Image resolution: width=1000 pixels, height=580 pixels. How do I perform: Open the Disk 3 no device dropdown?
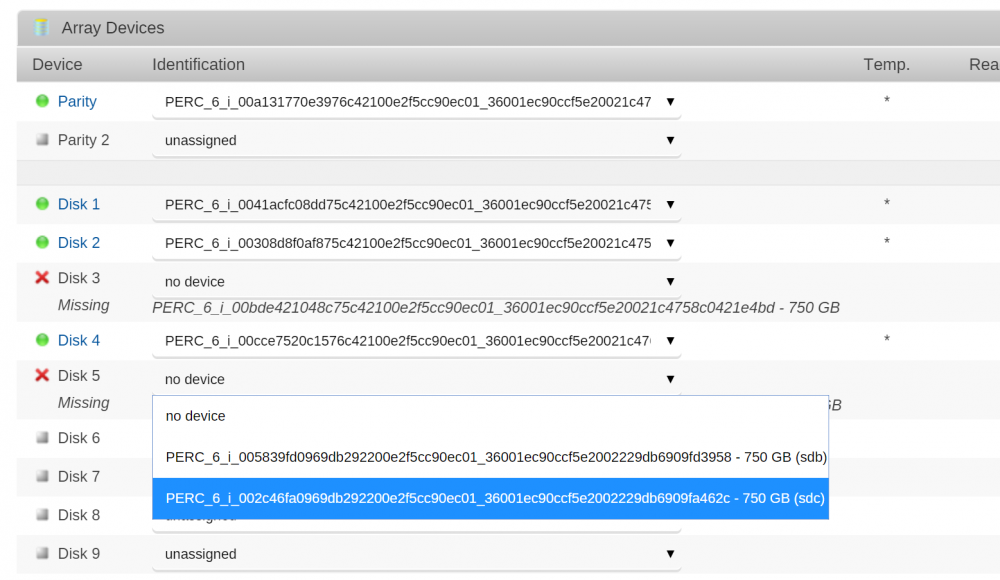pyautogui.click(x=416, y=281)
